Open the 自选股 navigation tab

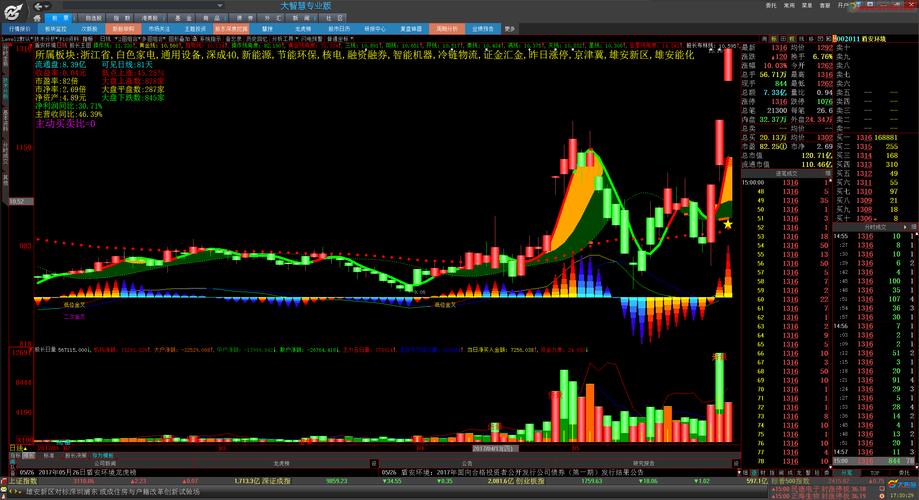tap(92, 18)
